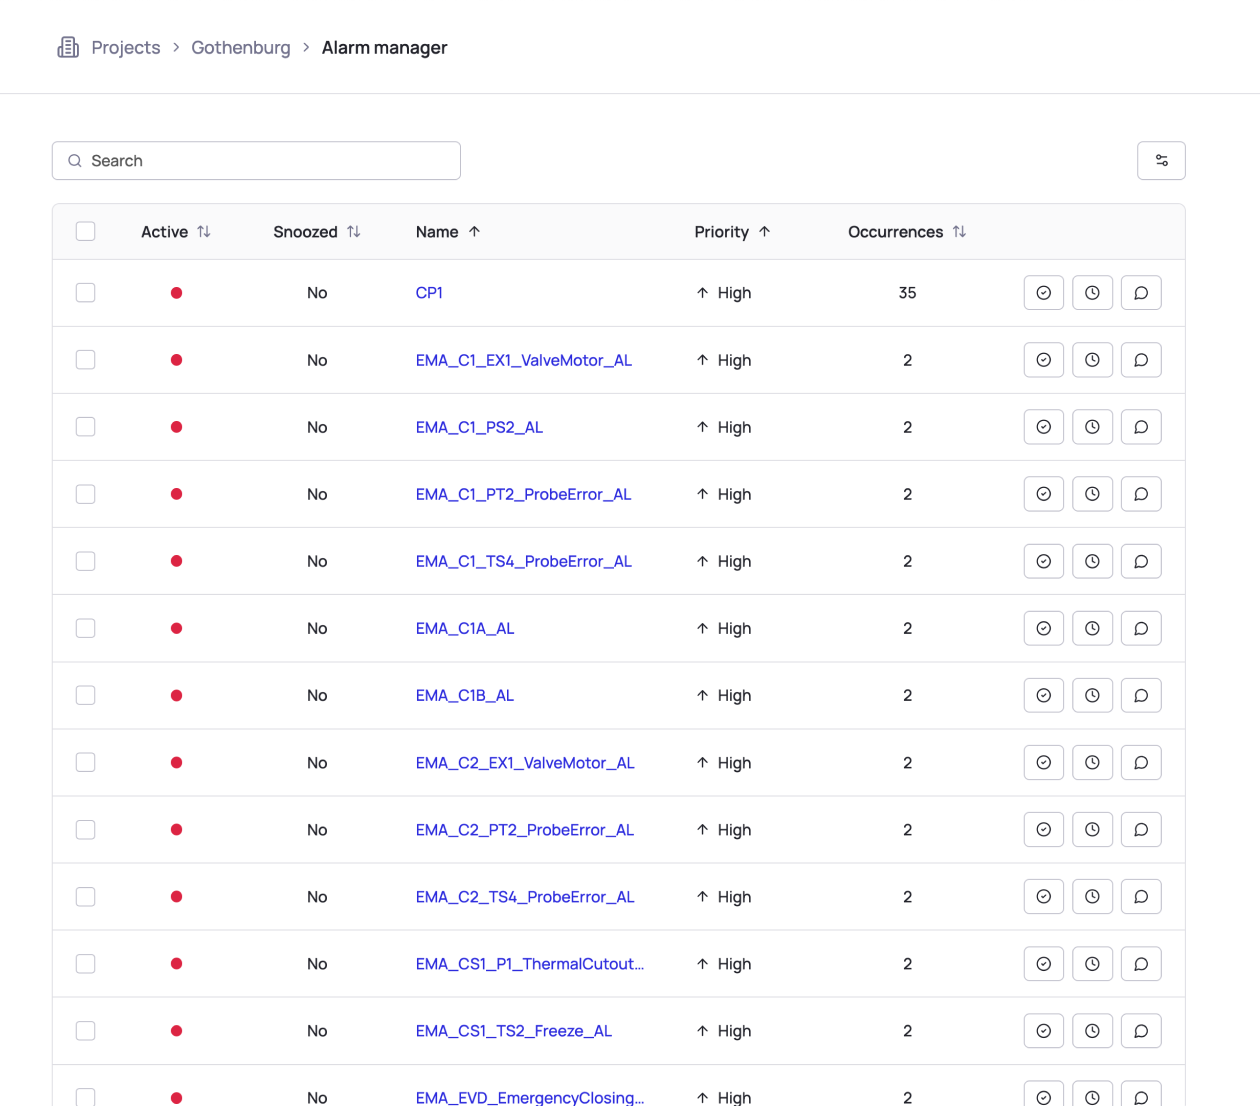Open comments for EMA_C1A_AL alarm
1260x1106 pixels.
click(1141, 629)
